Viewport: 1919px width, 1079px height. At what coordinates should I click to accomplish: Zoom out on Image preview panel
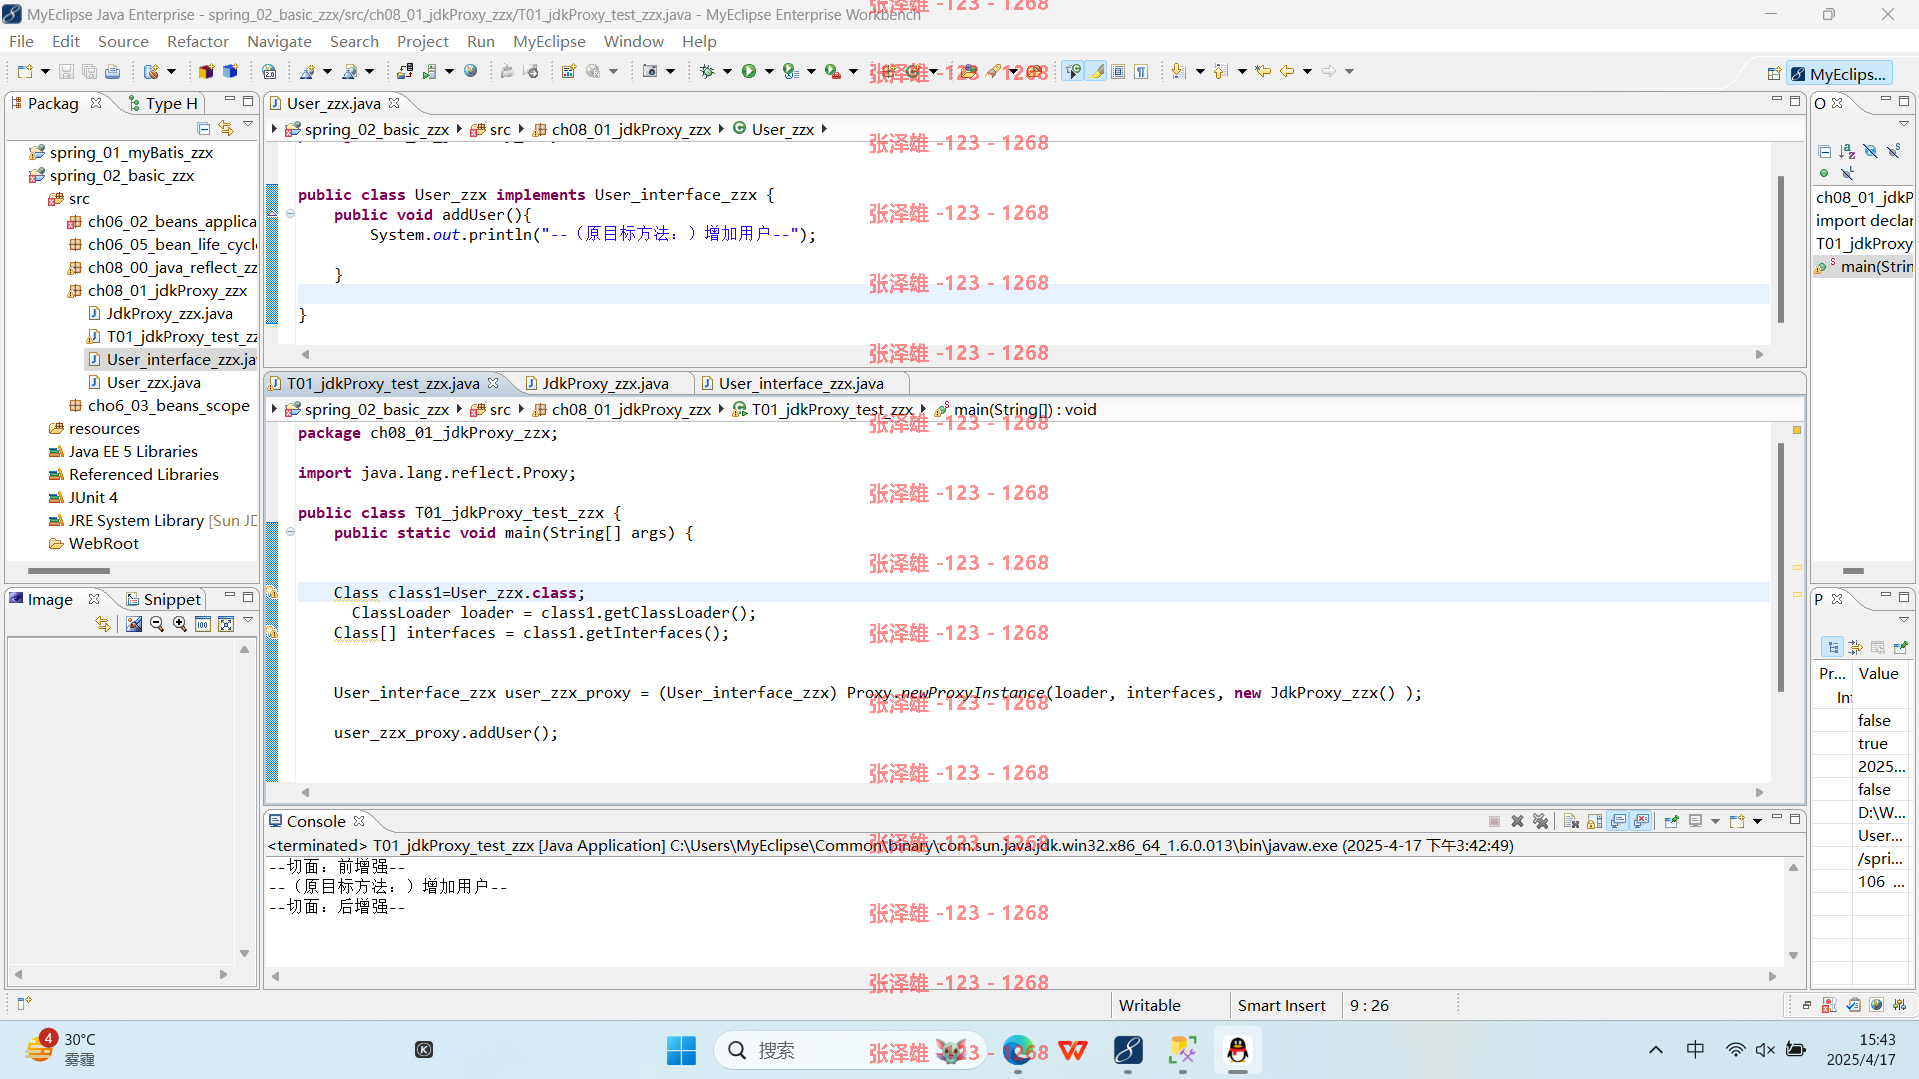[x=157, y=624]
